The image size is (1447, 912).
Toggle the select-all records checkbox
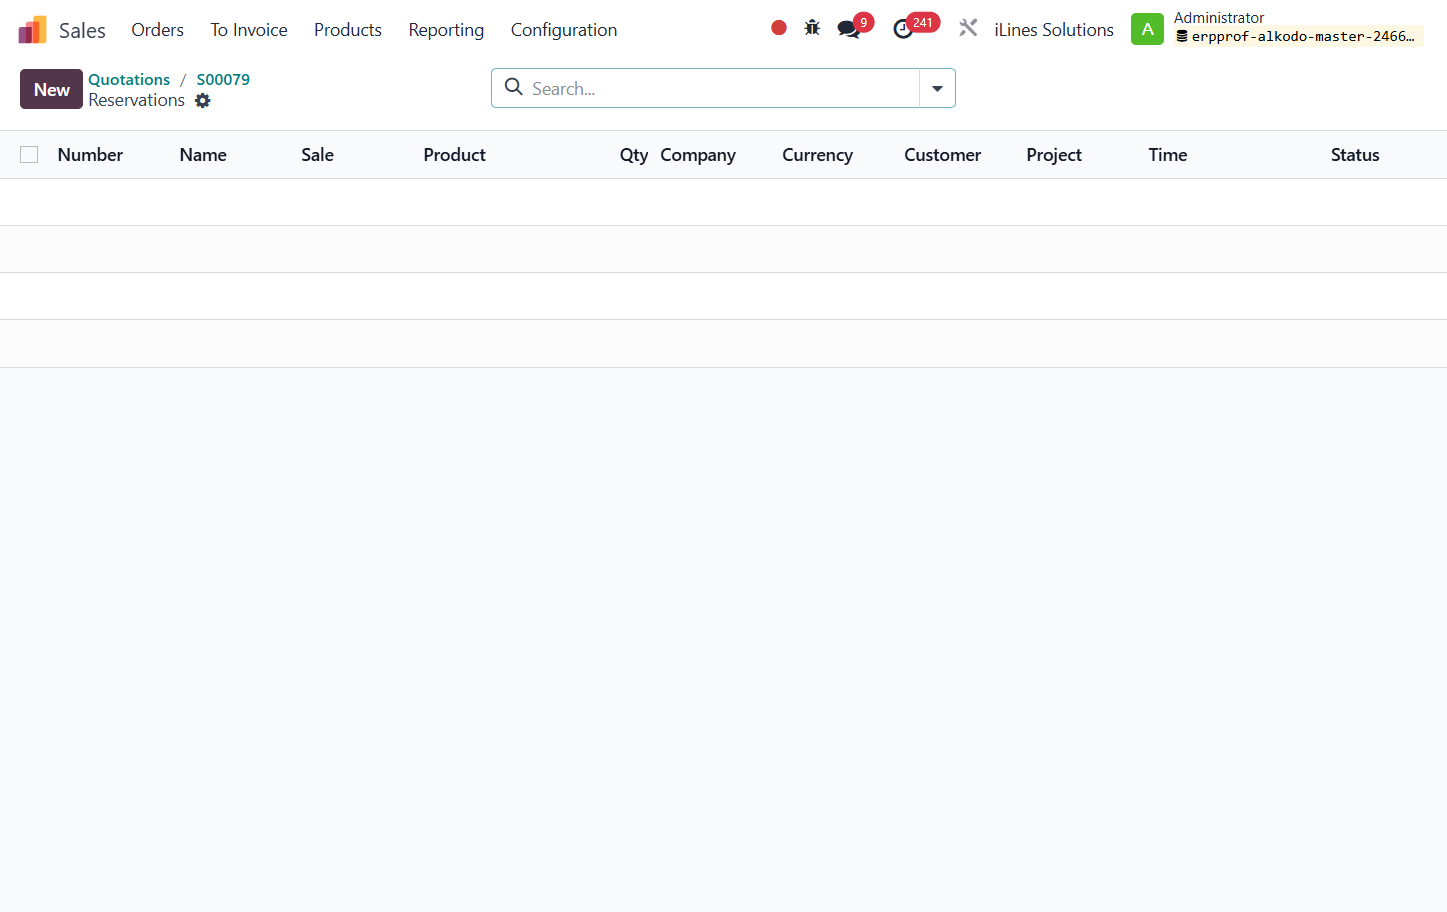point(29,154)
